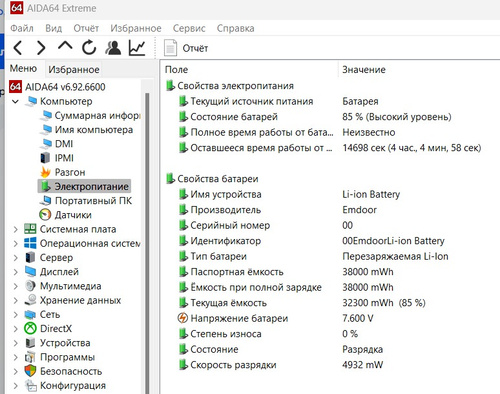Open the Избранное menu in the menu bar
This screenshot has height=394, width=500.
[x=136, y=28]
